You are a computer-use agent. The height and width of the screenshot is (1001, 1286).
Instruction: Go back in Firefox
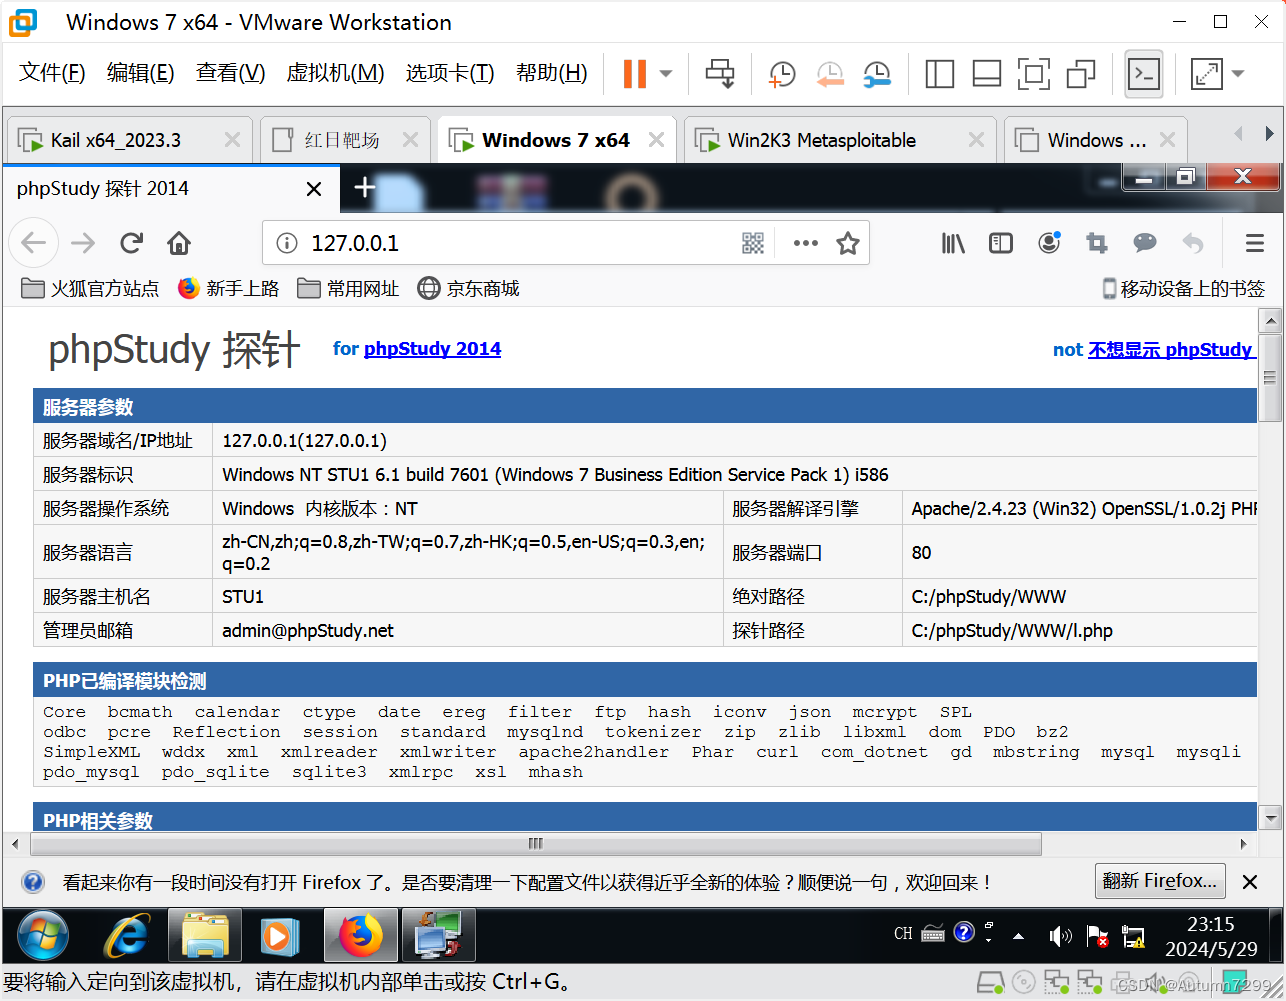[34, 243]
